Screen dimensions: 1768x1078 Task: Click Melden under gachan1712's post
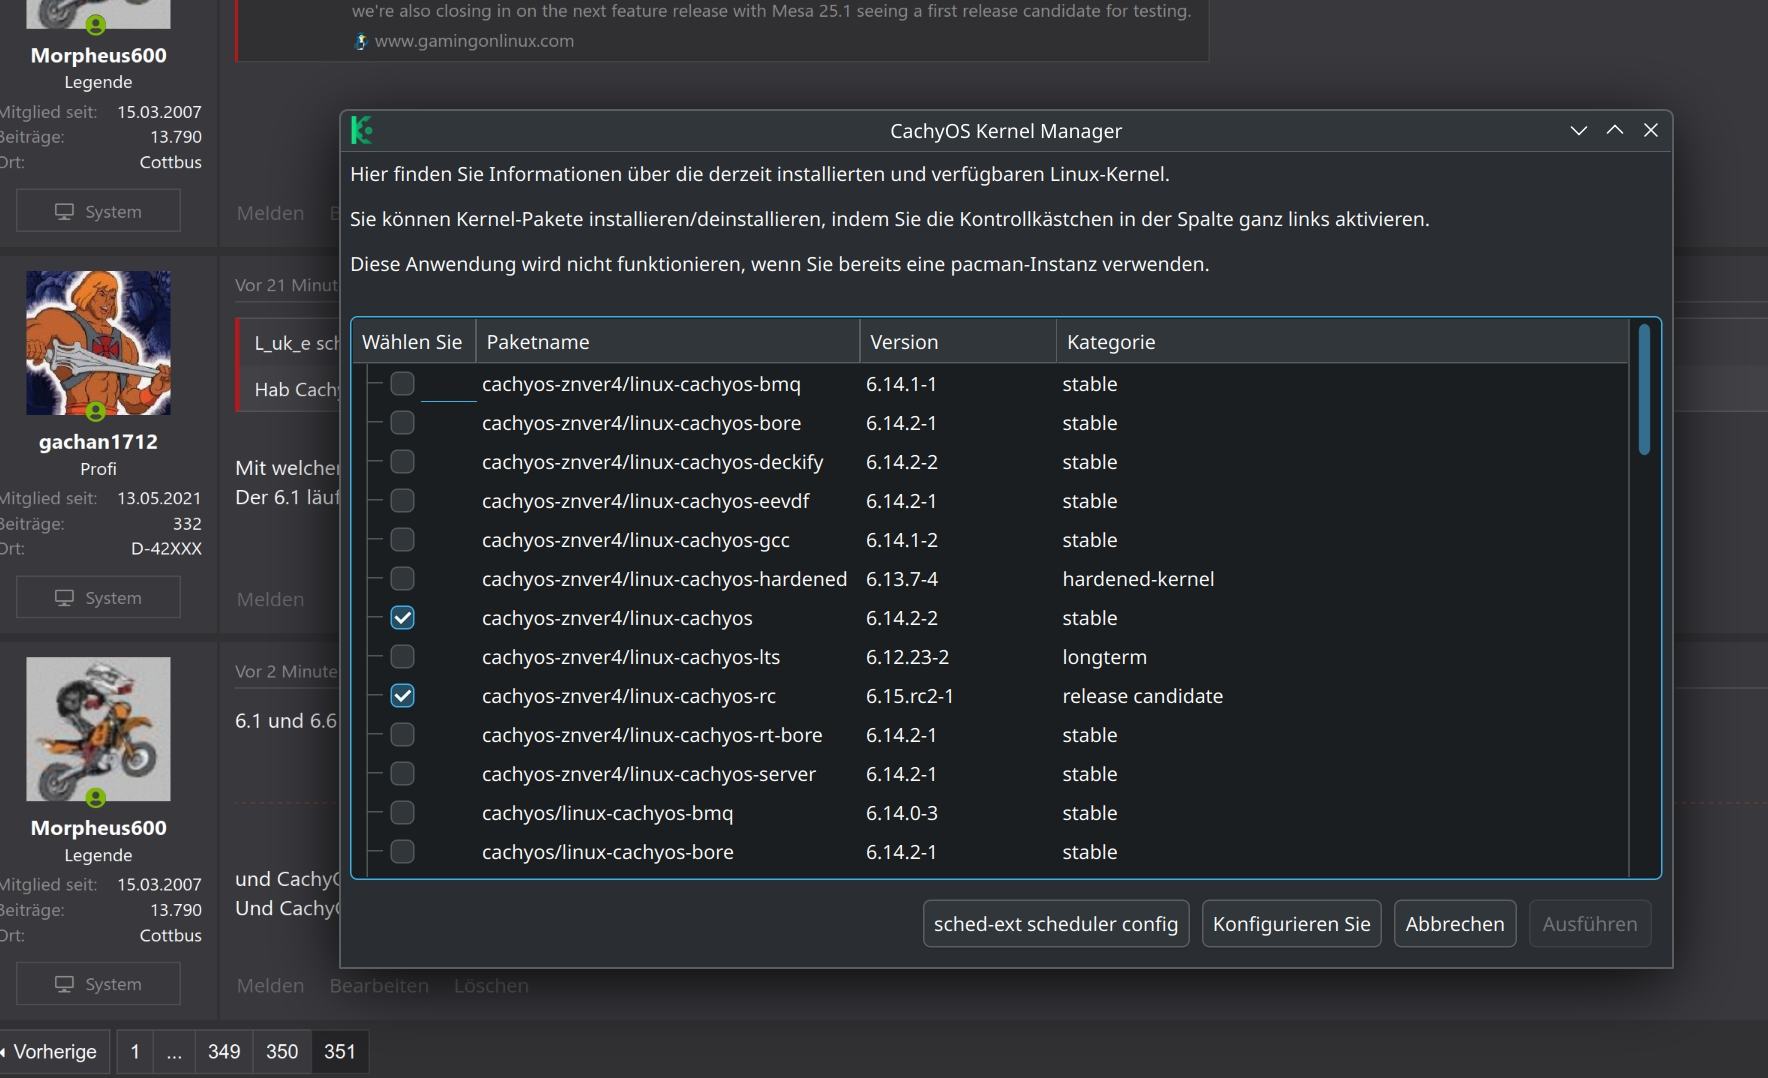270,599
